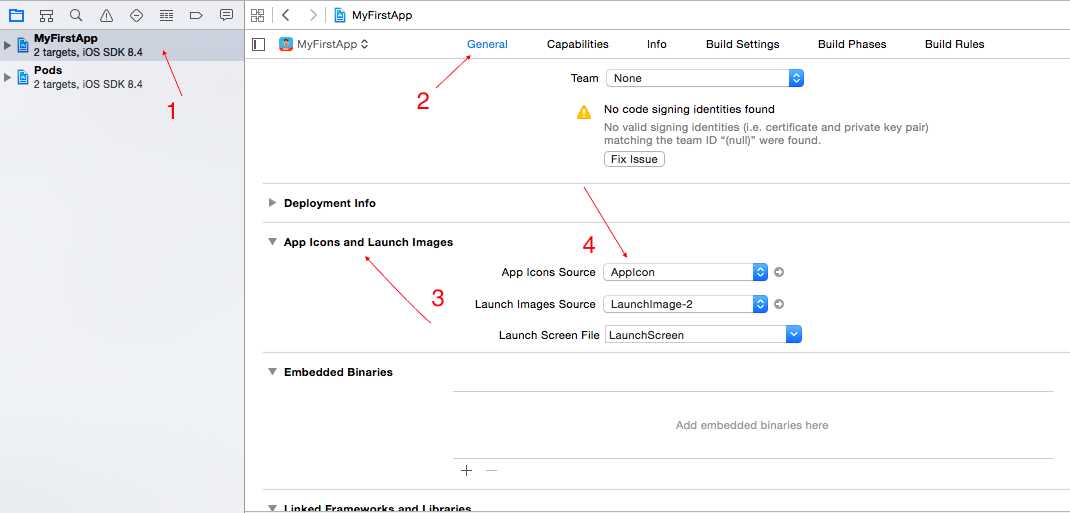Viewport: 1070px width, 513px height.
Task: Open the Launch Images Source dropdown
Action: (685, 304)
